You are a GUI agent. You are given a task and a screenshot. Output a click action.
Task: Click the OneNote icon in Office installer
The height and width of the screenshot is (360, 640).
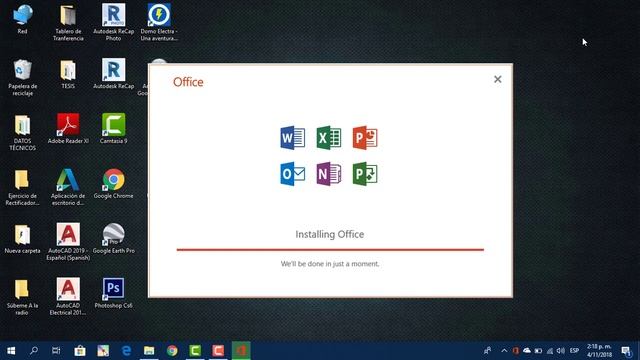tap(329, 174)
